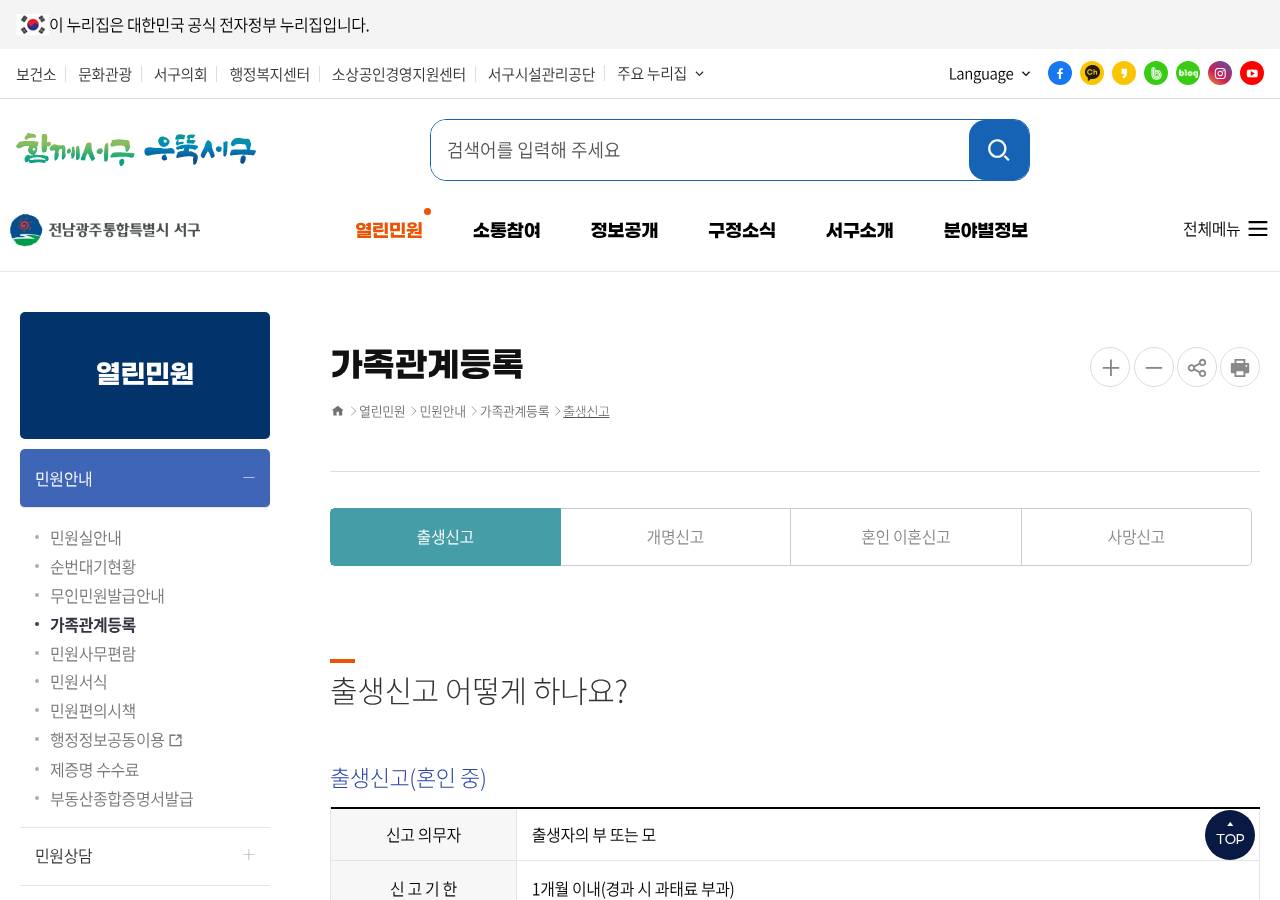
Task: Open 제증명 수수료 in the sidebar
Action: [x=95, y=769]
